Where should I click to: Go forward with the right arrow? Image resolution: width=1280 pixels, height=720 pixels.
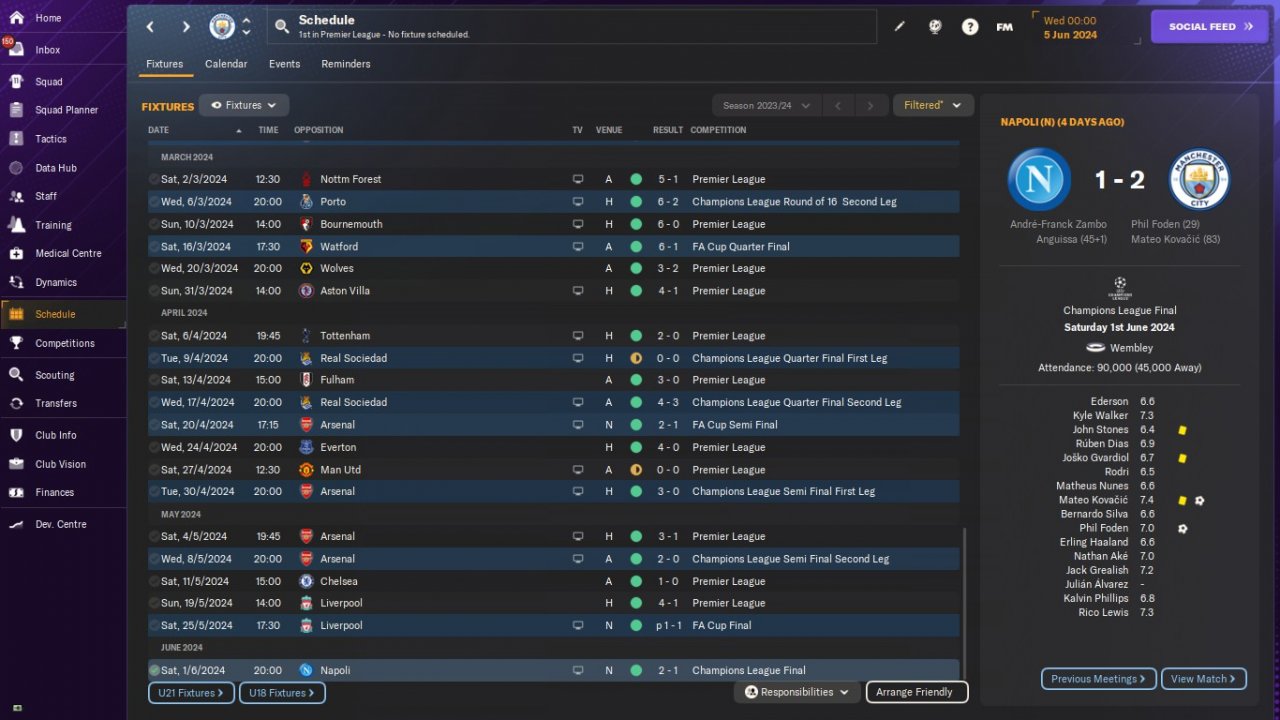click(x=186, y=27)
